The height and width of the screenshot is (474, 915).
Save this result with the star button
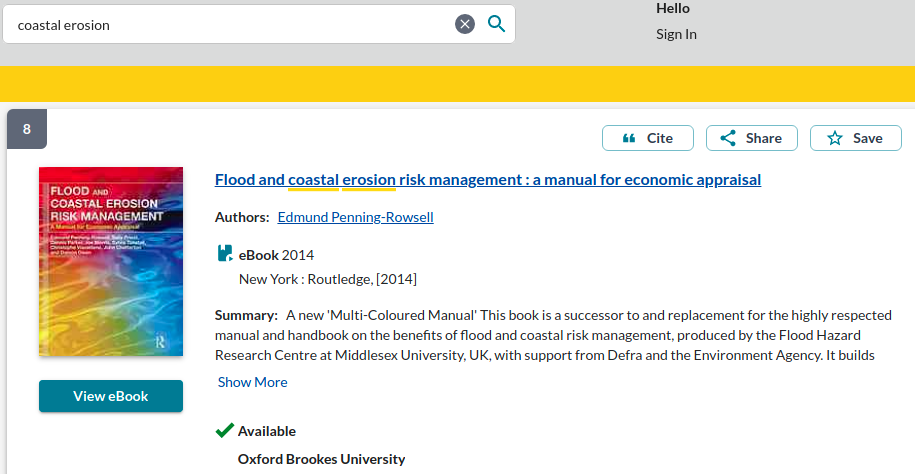click(x=855, y=138)
